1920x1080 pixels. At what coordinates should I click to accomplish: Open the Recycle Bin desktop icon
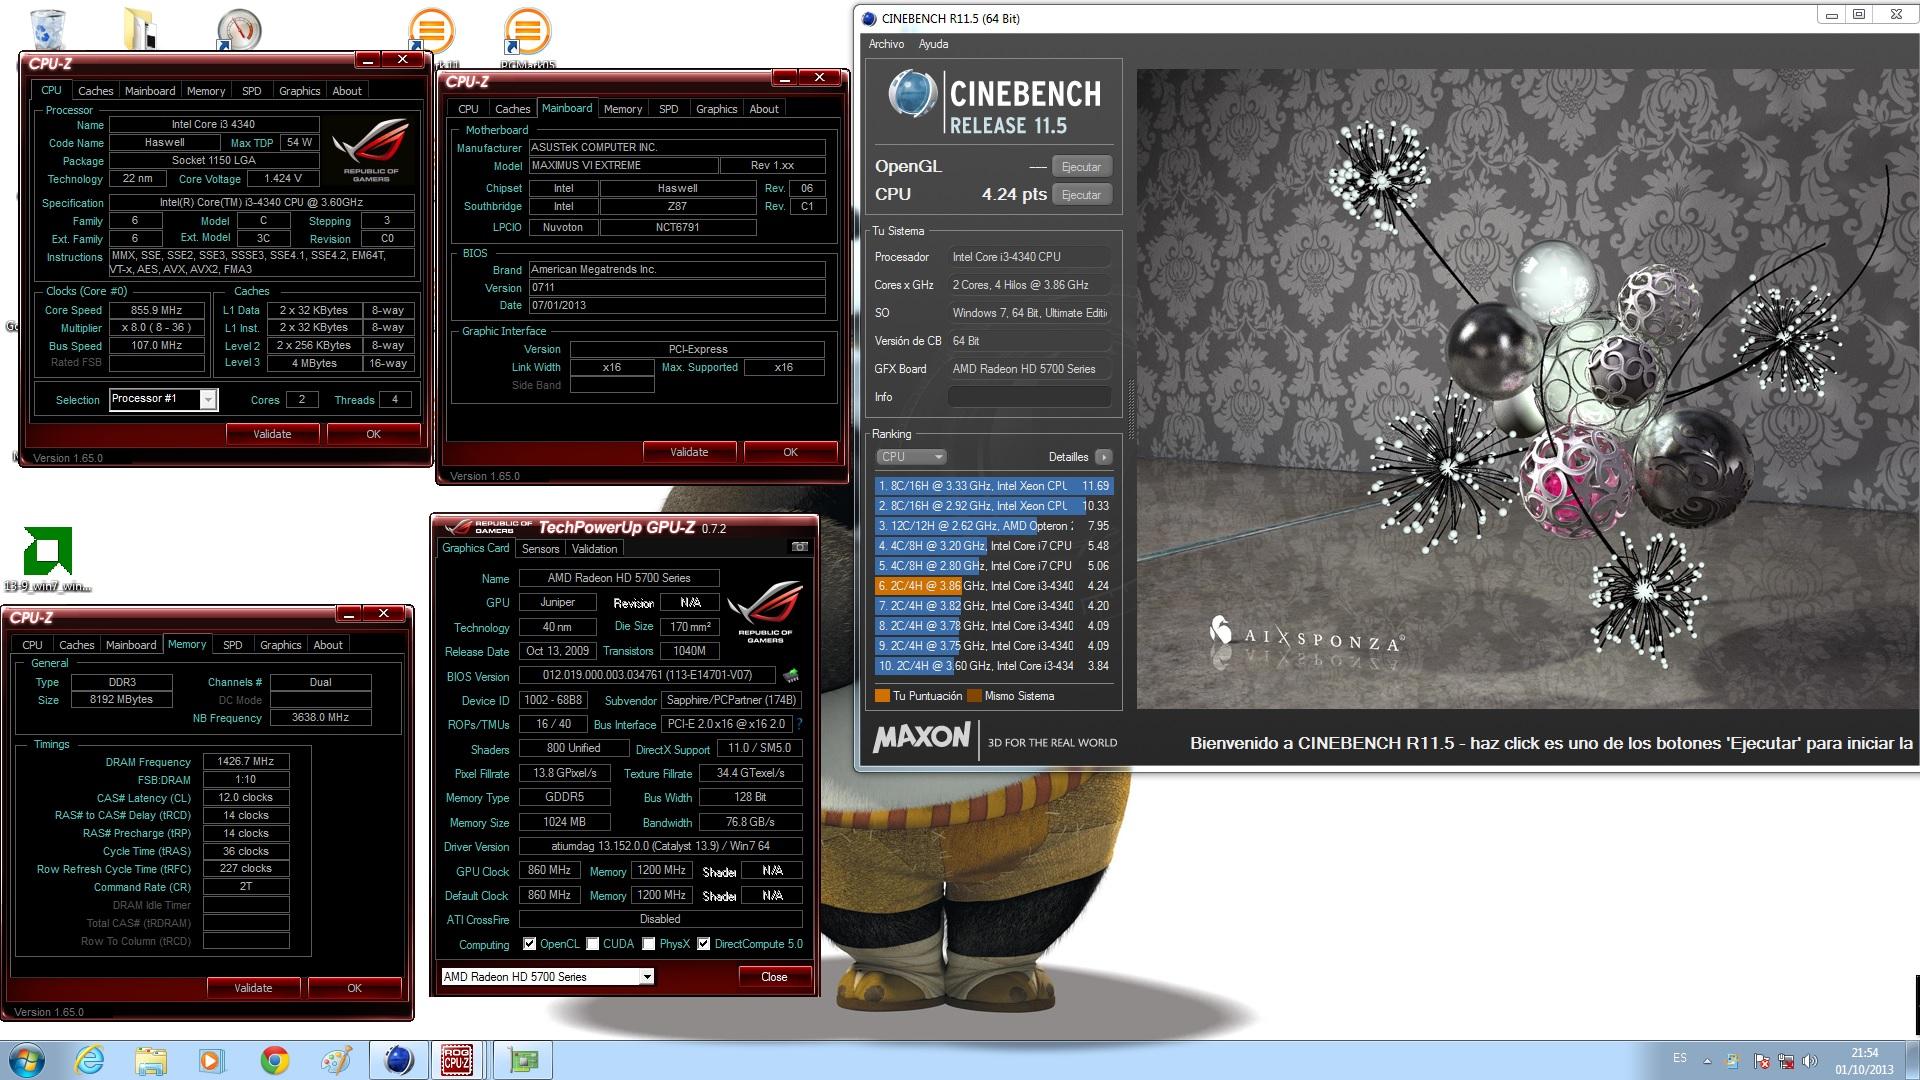pos(46,28)
